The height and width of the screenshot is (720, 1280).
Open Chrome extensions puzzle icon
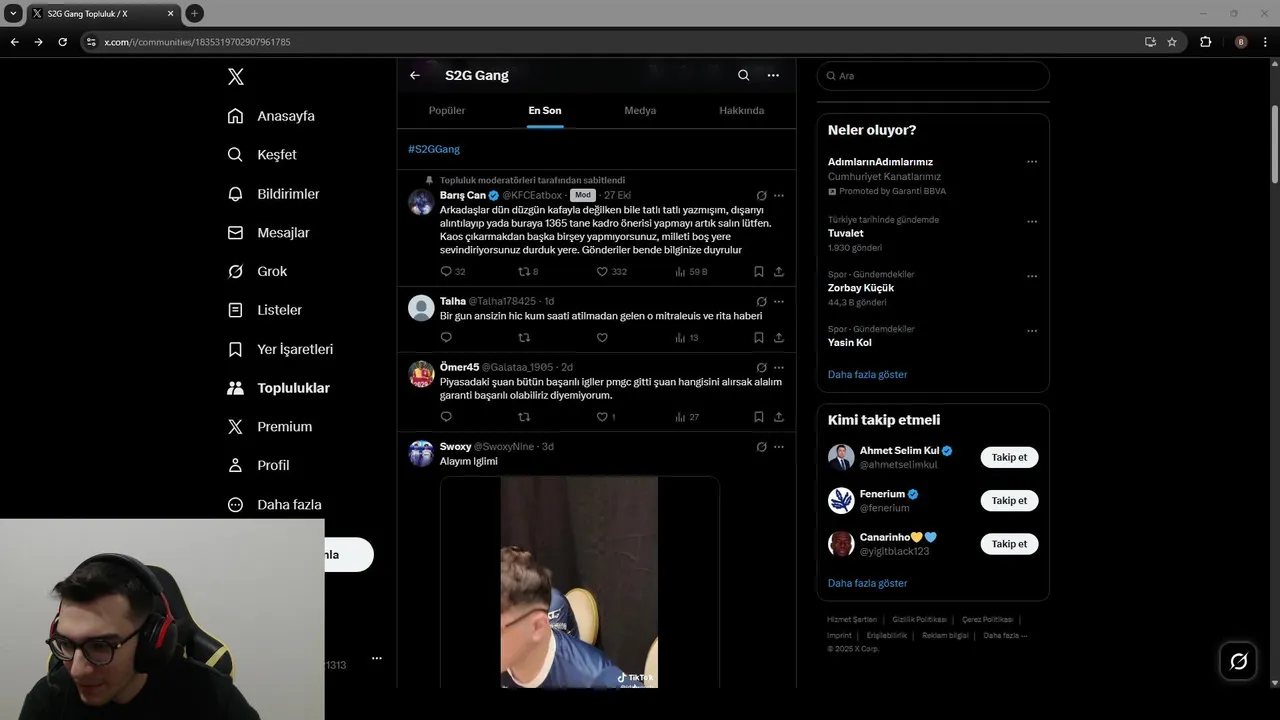click(1205, 42)
